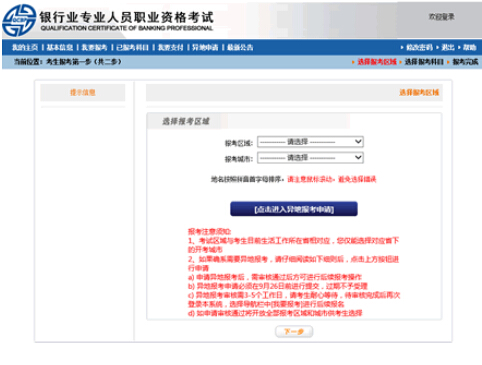Image resolution: width=482 pixels, height=365 pixels.
Task: Click the orange 选择报考区域 panel heading
Action: click(x=419, y=92)
